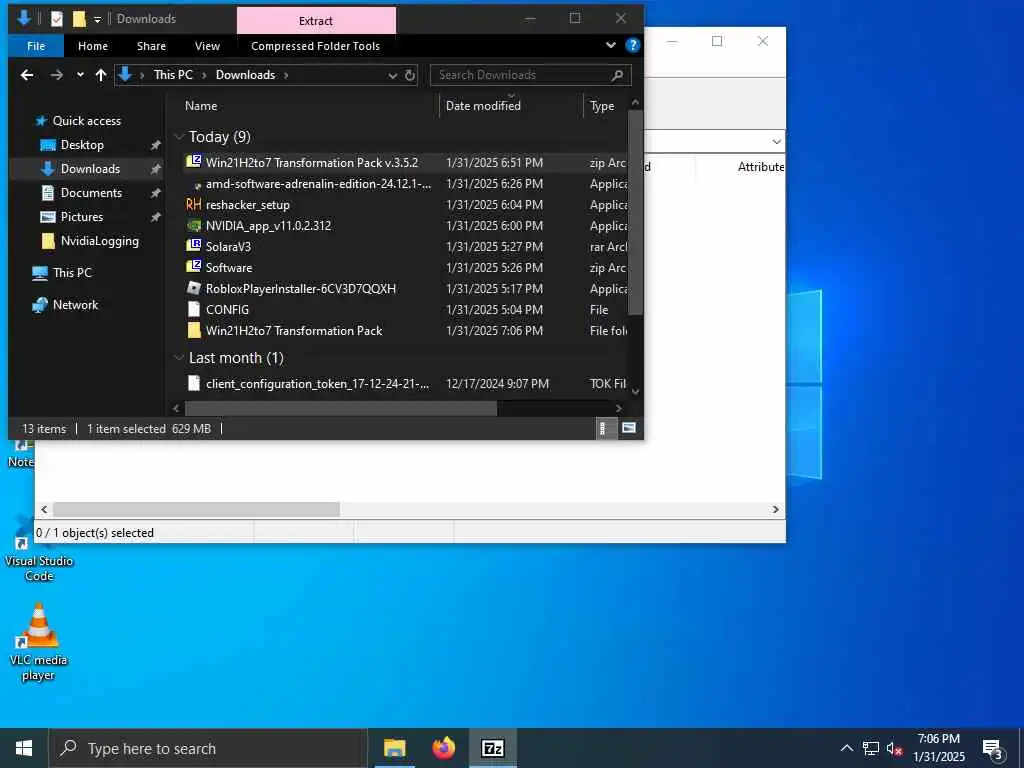Open the recent locations dropdown arrow
Screen dimensions: 1024x768
(80, 75)
